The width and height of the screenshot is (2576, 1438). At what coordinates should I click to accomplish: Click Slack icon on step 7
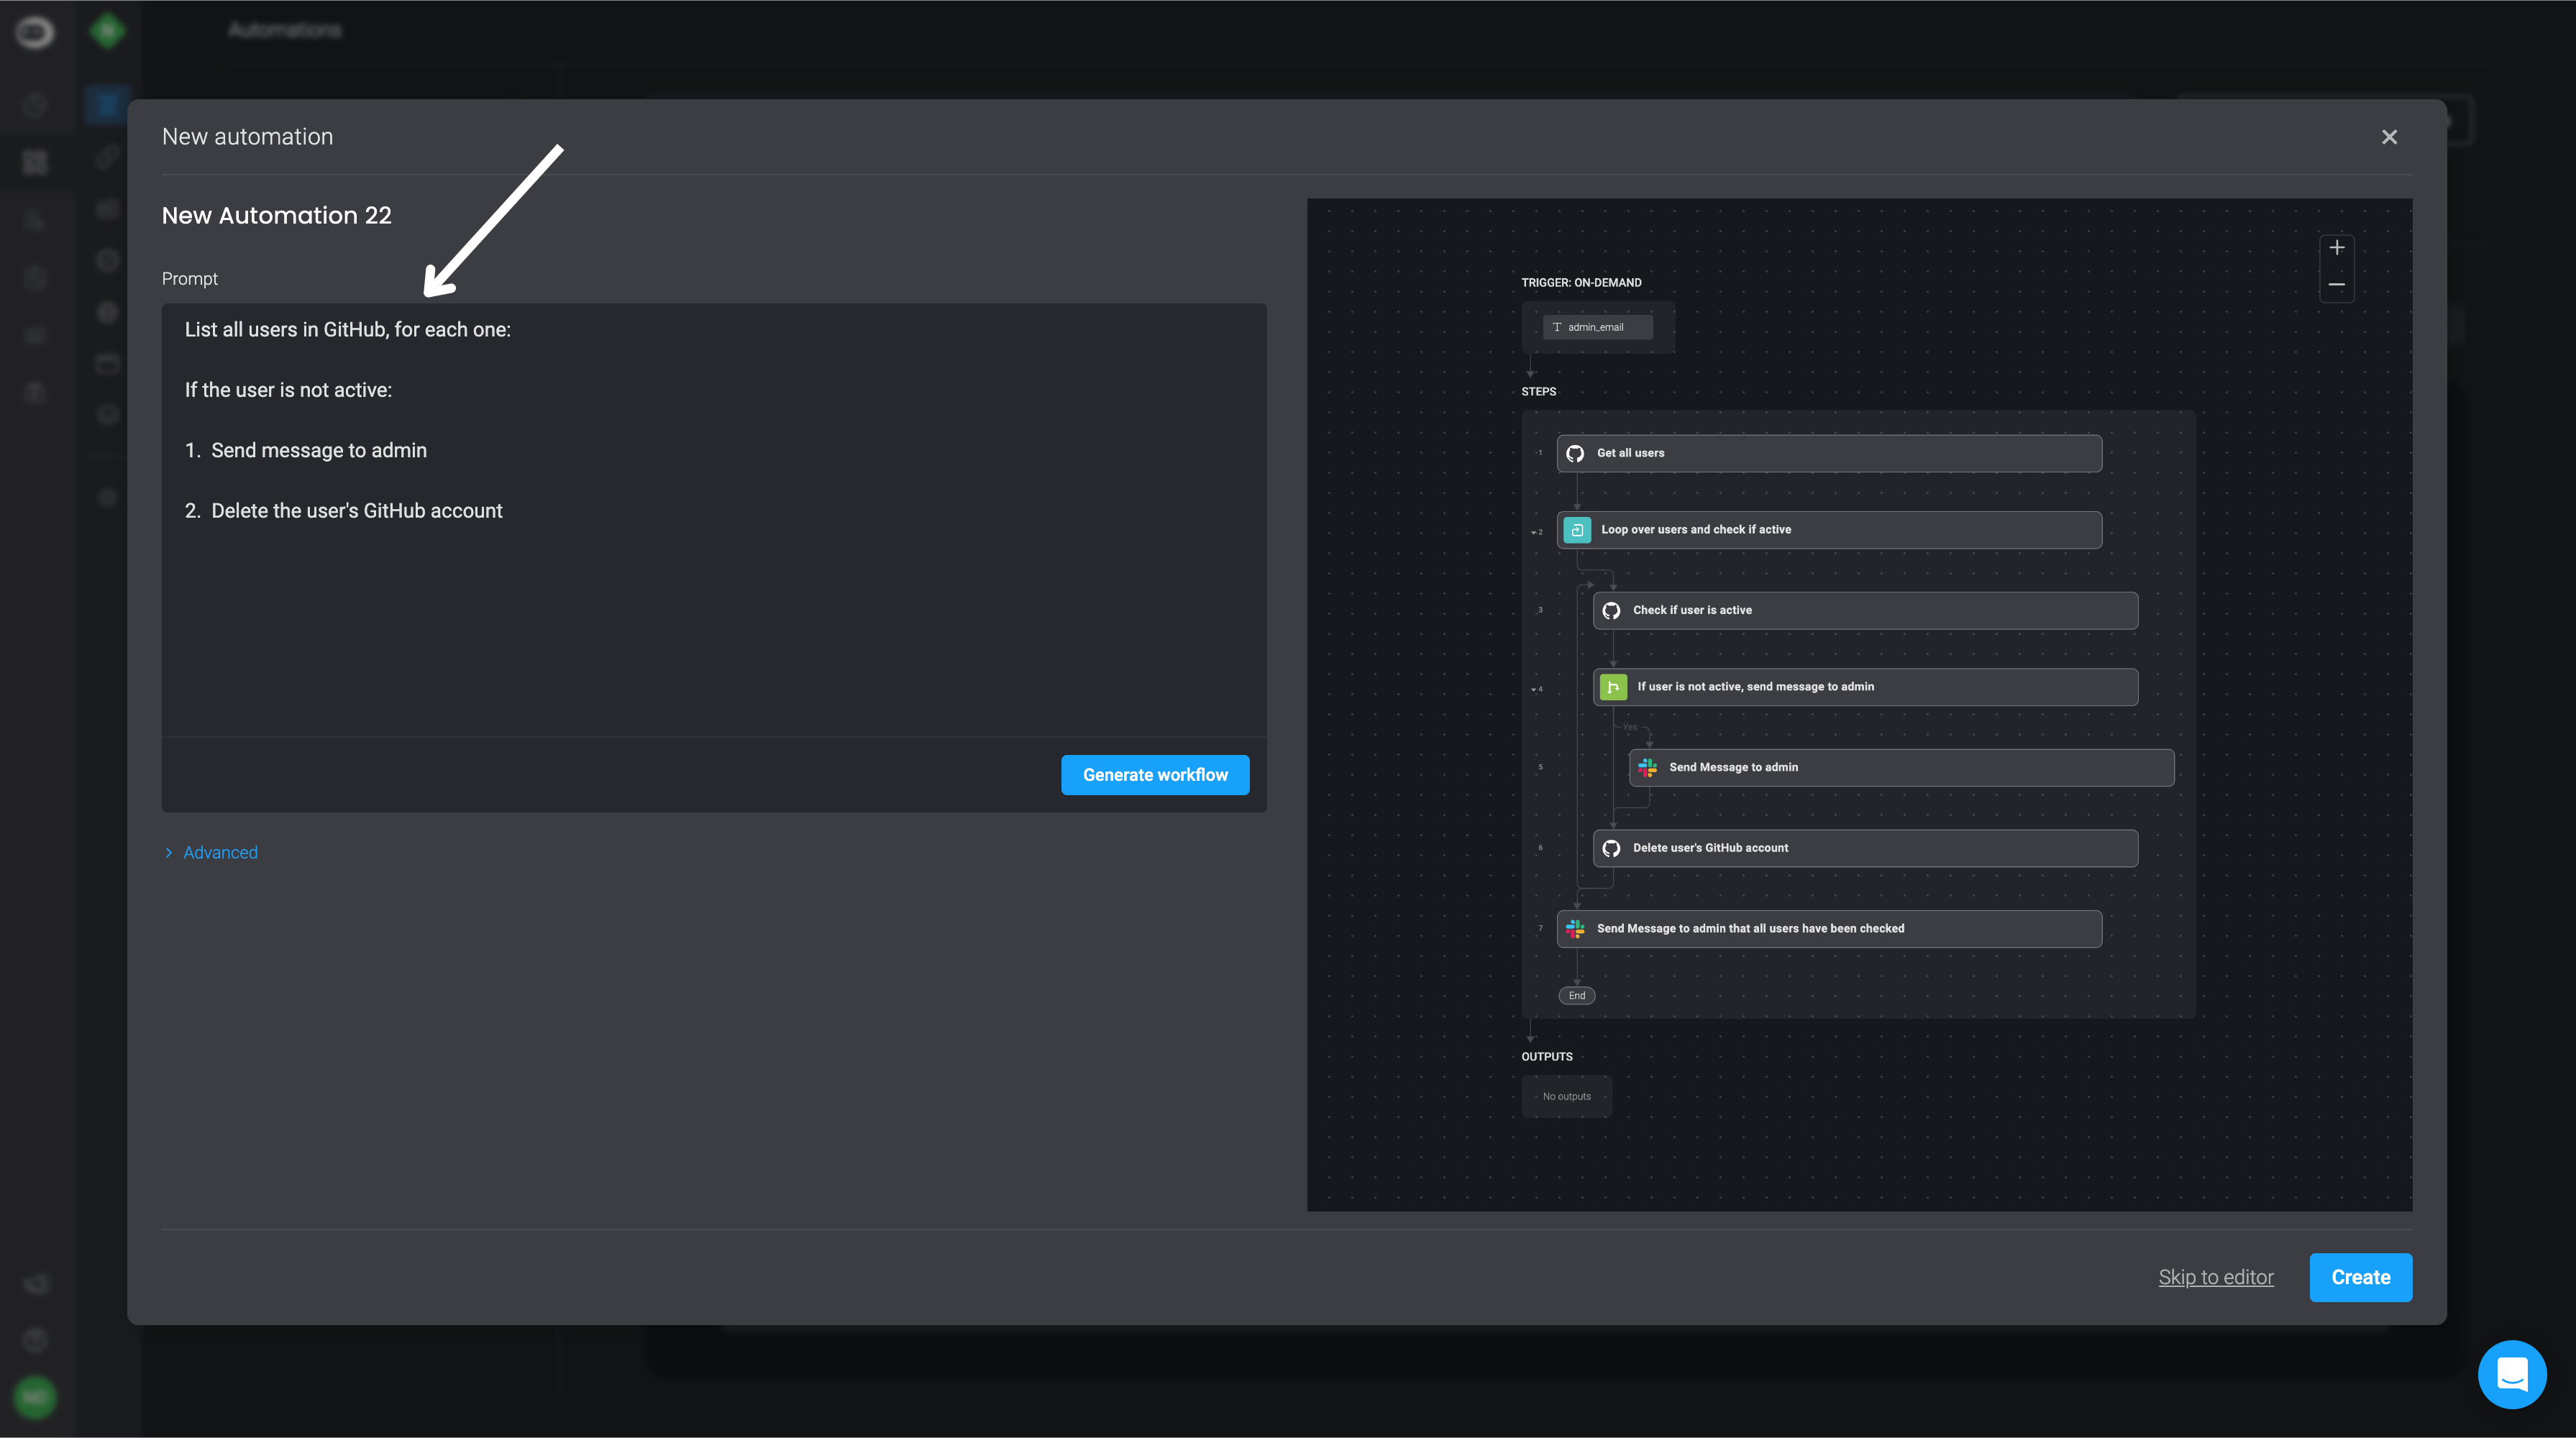coord(1575,928)
